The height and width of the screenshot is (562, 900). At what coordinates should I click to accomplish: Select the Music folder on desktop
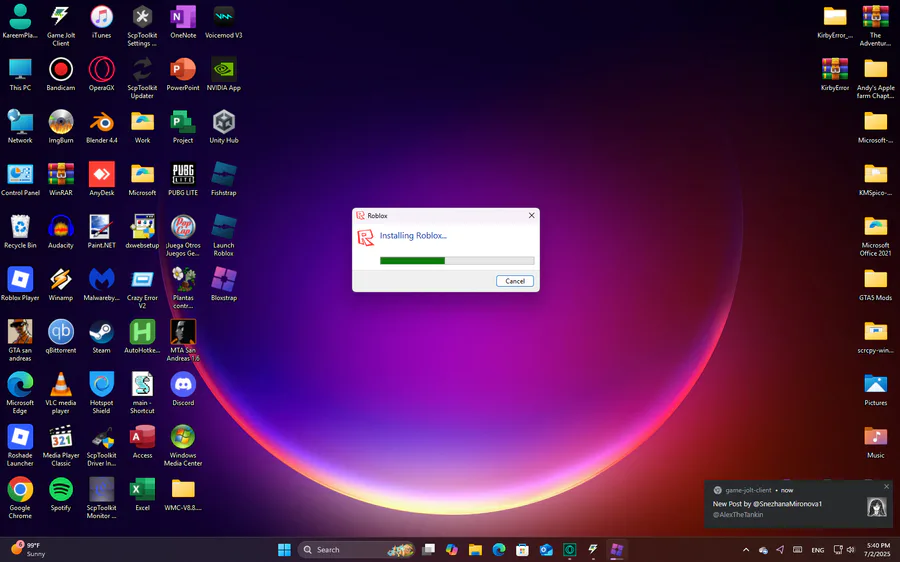click(875, 442)
